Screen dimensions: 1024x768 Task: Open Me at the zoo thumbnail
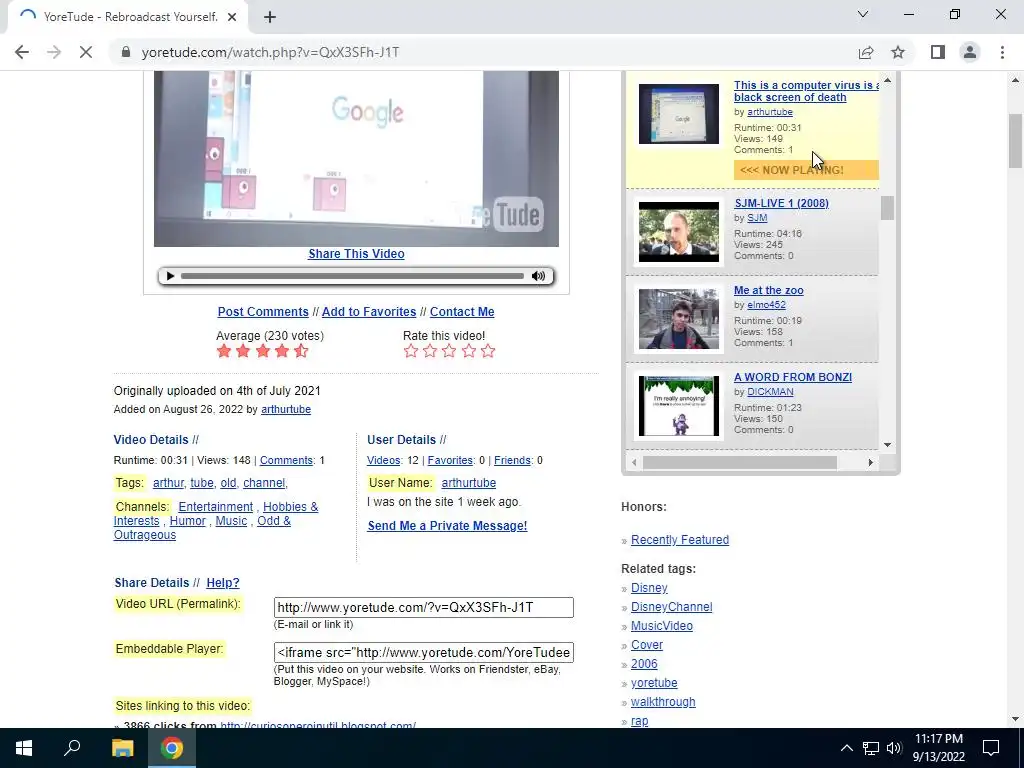(679, 319)
